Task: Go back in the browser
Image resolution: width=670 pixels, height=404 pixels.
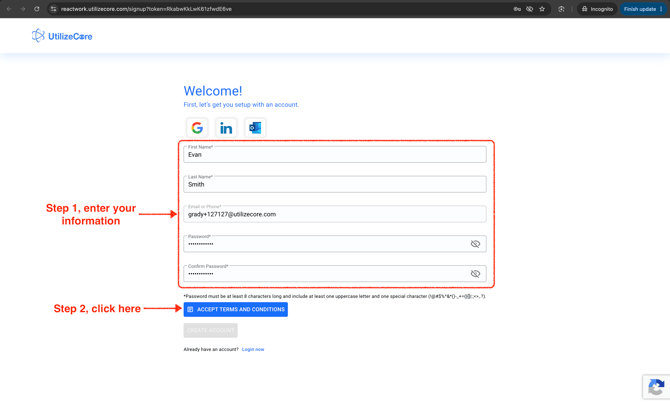Action: (x=9, y=9)
